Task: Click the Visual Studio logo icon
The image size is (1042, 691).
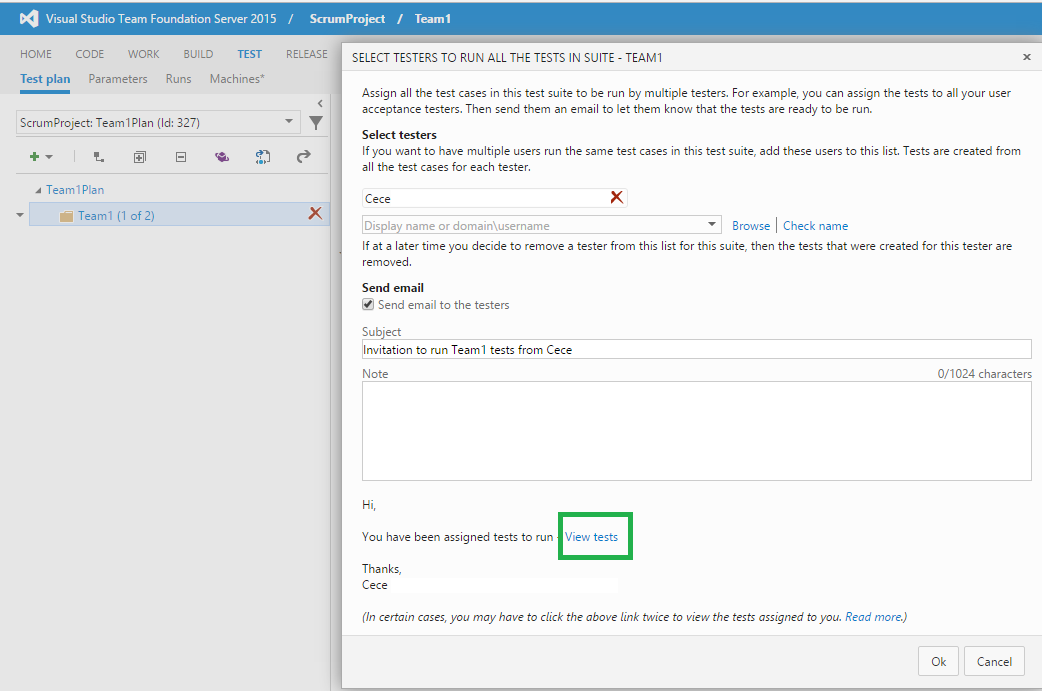Action: (x=29, y=19)
